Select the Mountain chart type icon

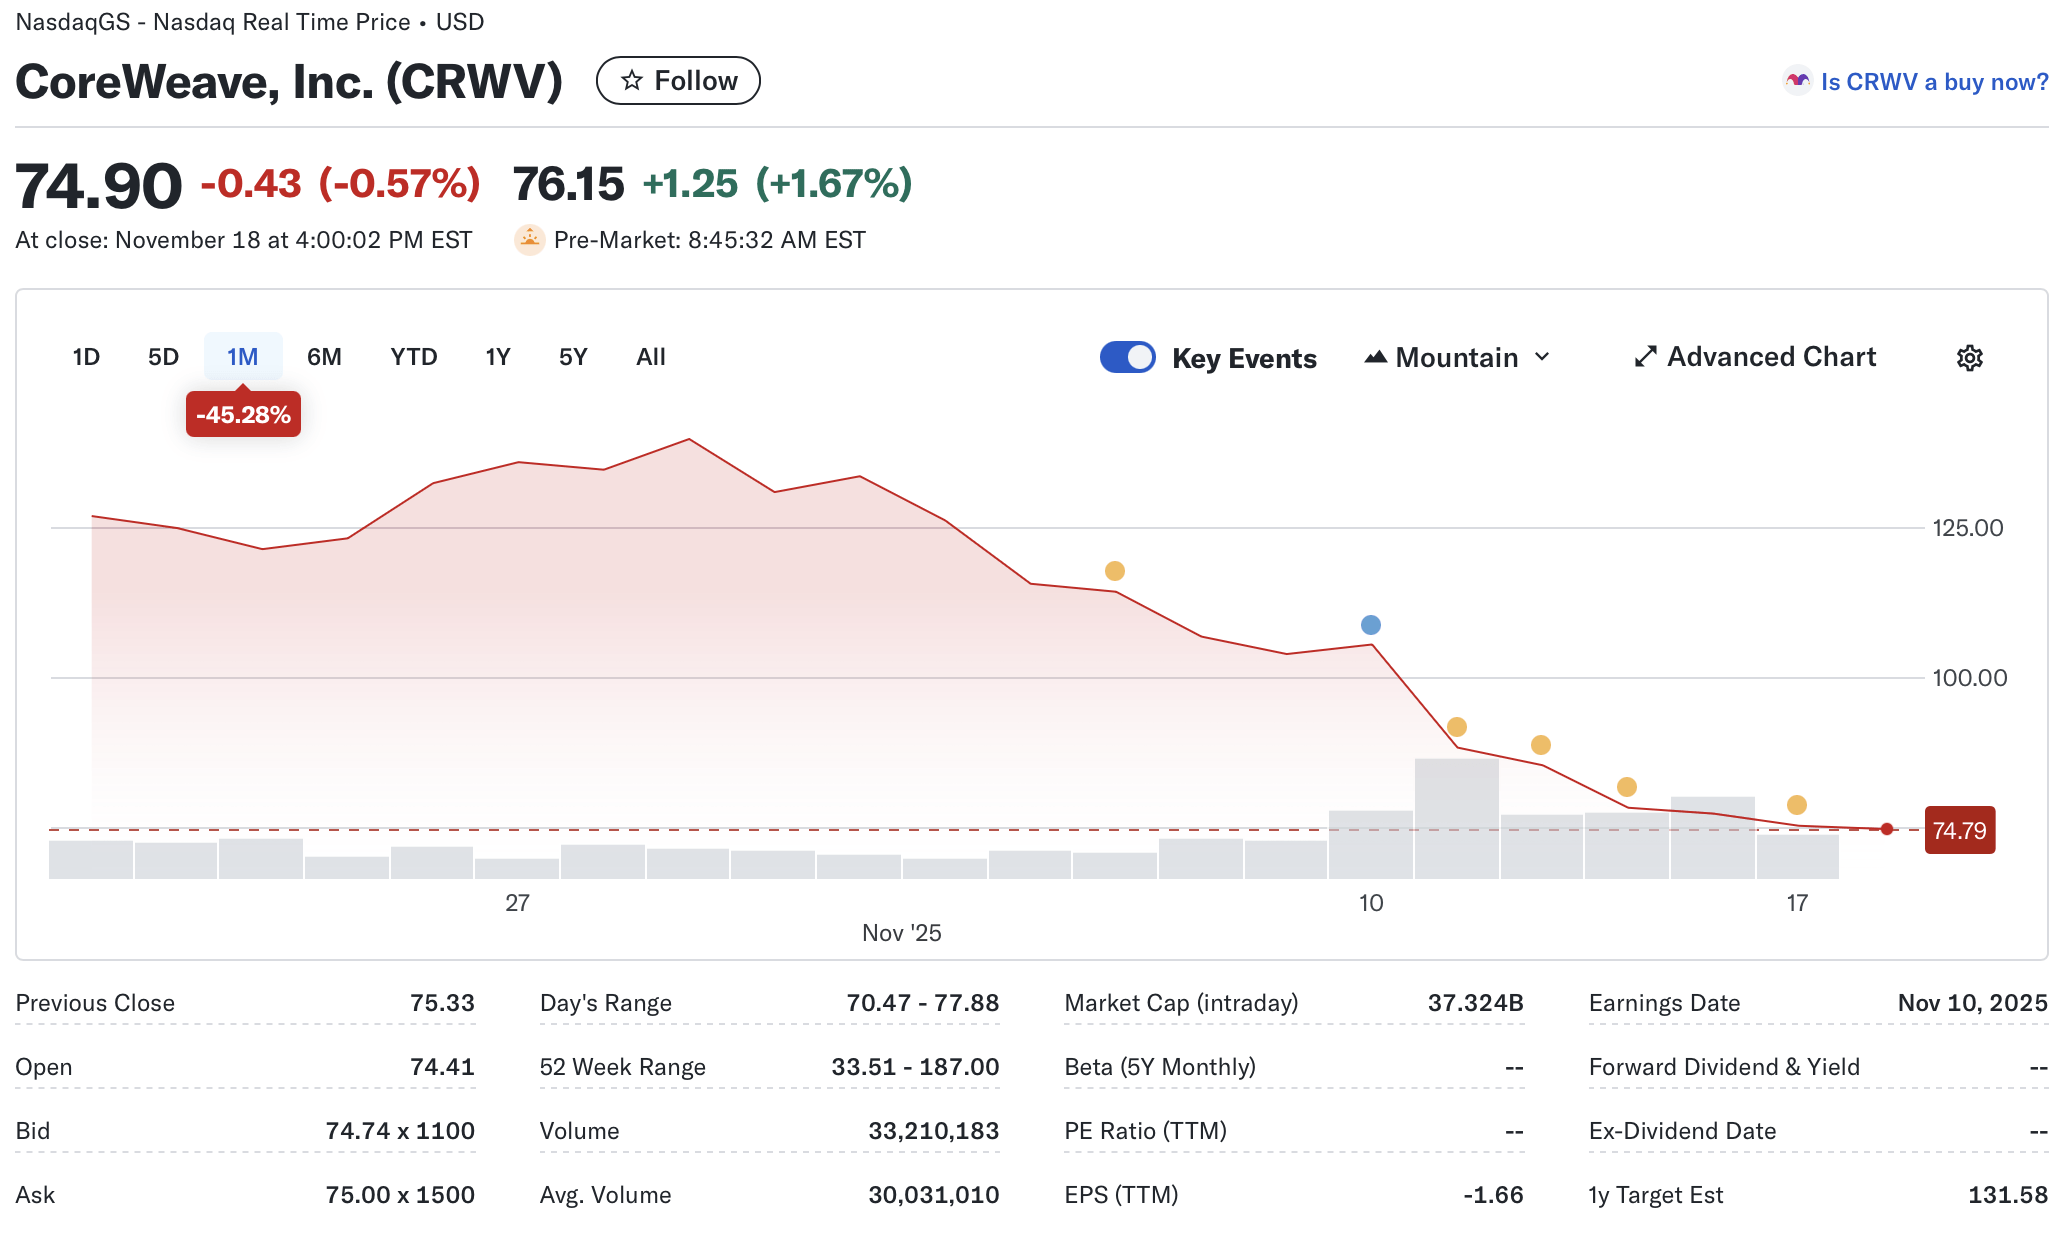[1377, 356]
